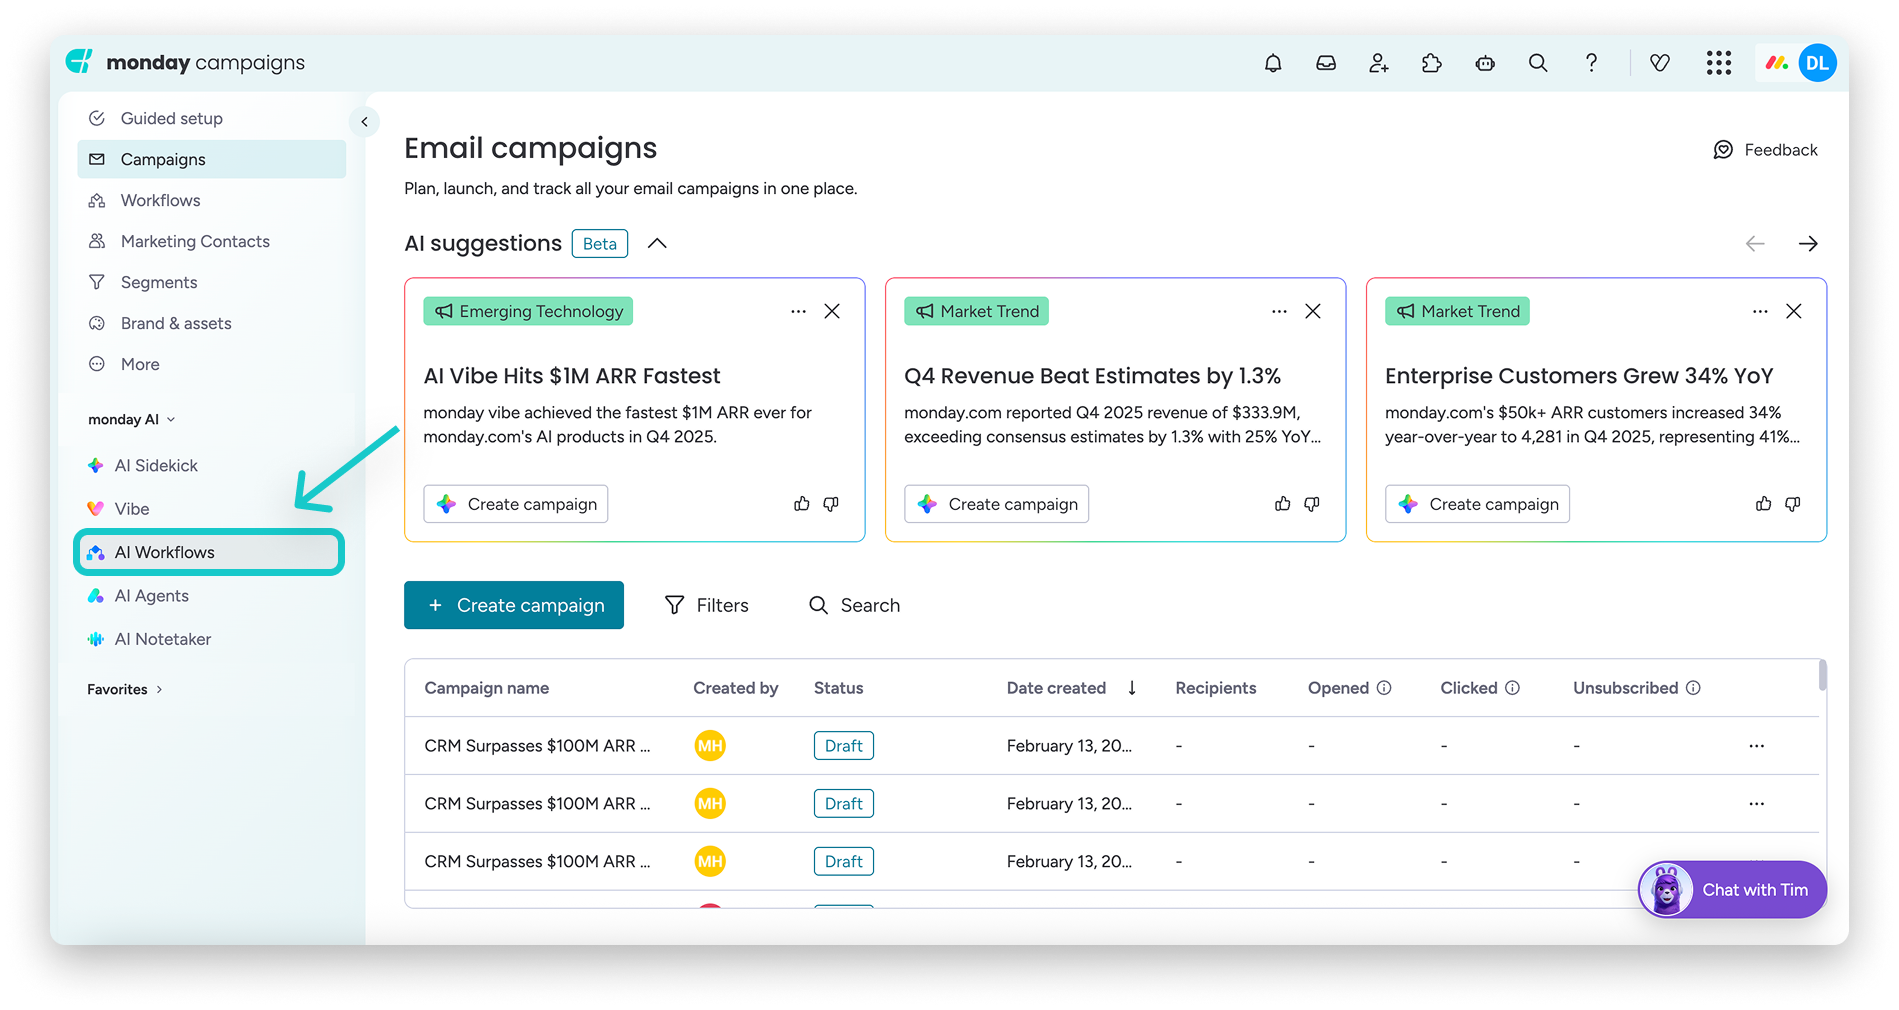Thumbs down the Q4 Revenue suggestion
Screen dimensions: 1899x1010
tap(1312, 504)
